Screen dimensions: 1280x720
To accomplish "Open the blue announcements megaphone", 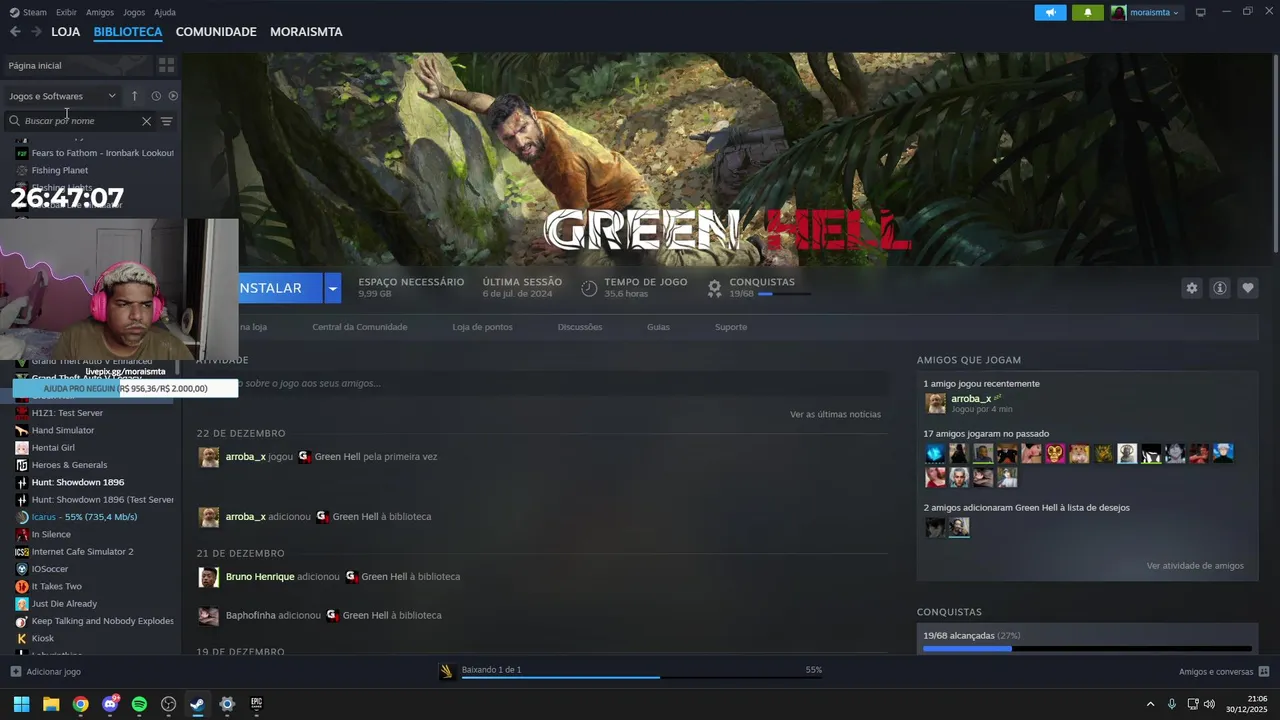I will pyautogui.click(x=1050, y=12).
